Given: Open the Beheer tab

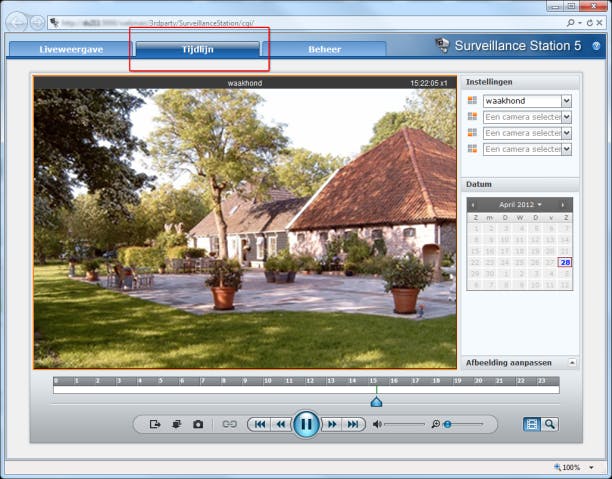Looking at the screenshot, I should pos(324,50).
